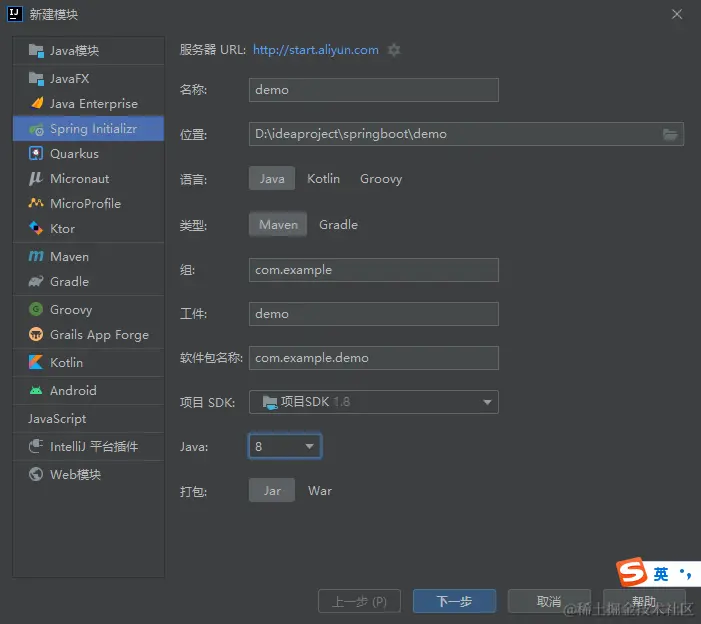Open the 项目 SDK dropdown
Image resolution: width=701 pixels, height=624 pixels.
tap(374, 402)
